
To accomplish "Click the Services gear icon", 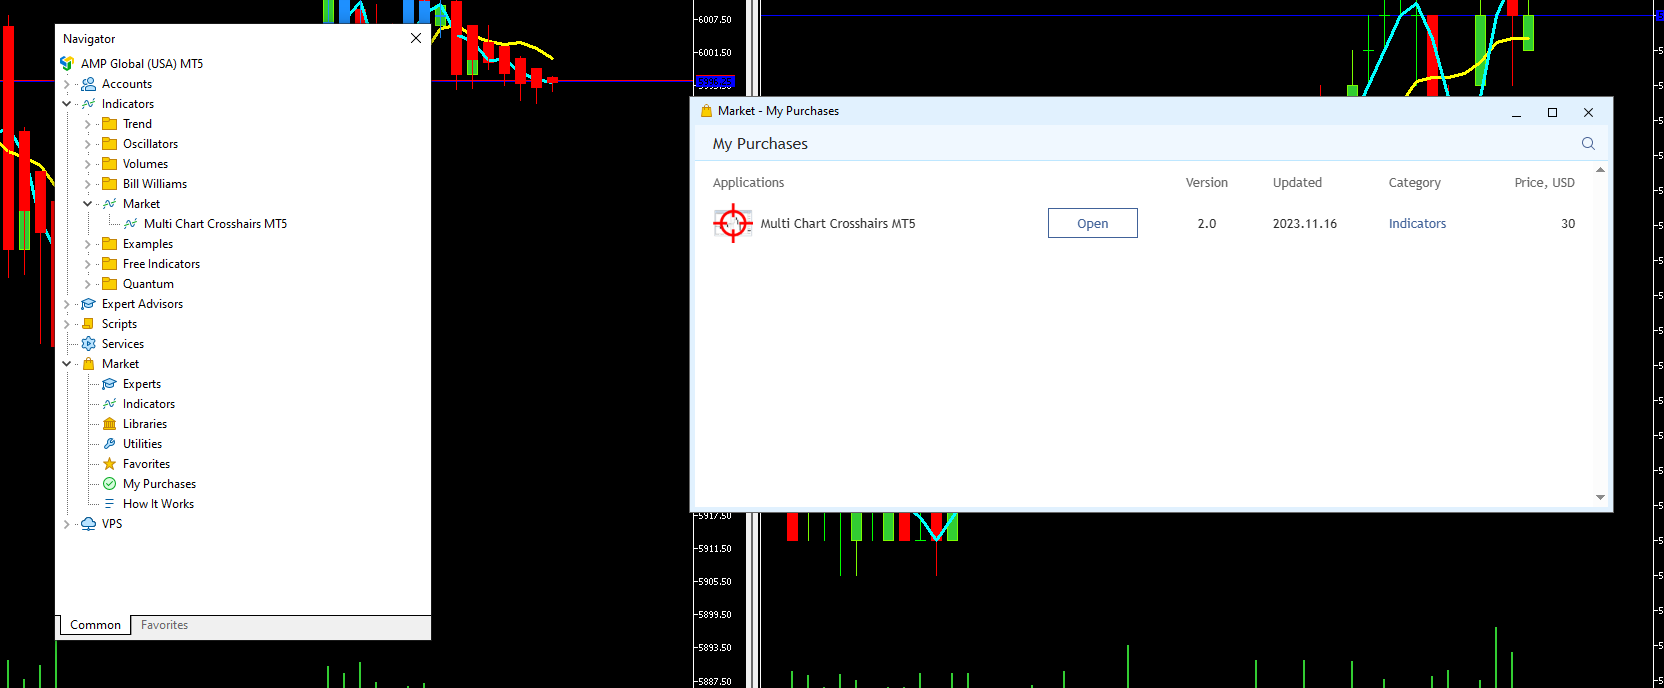I will 88,344.
